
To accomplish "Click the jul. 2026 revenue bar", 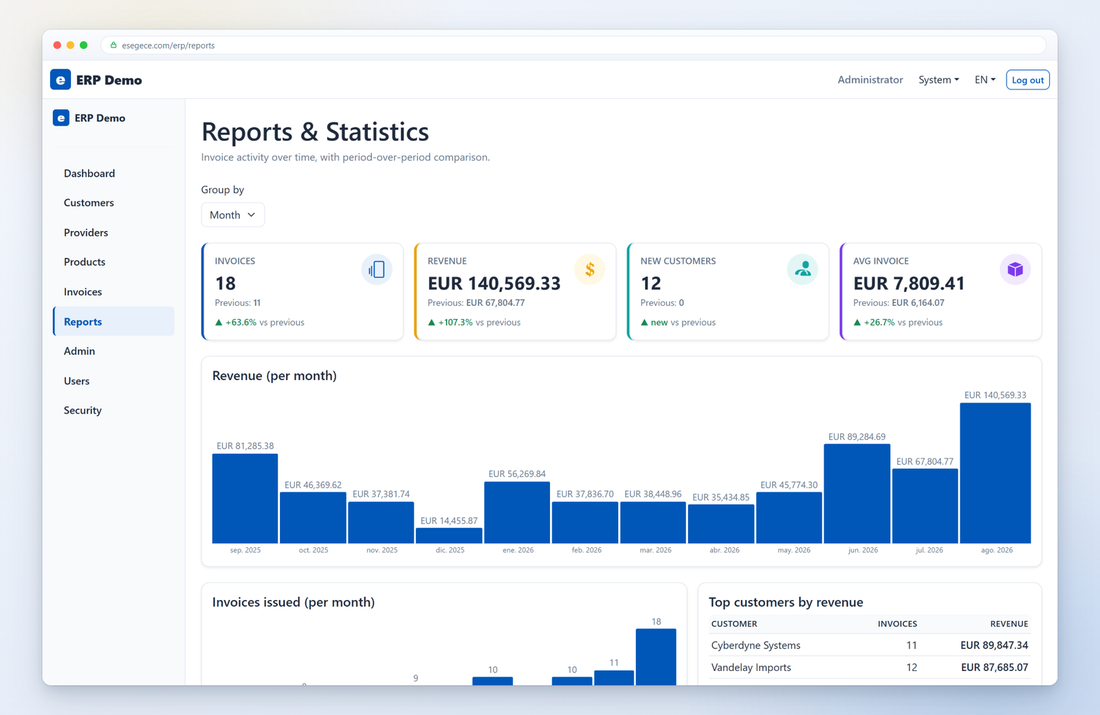I will [925, 506].
